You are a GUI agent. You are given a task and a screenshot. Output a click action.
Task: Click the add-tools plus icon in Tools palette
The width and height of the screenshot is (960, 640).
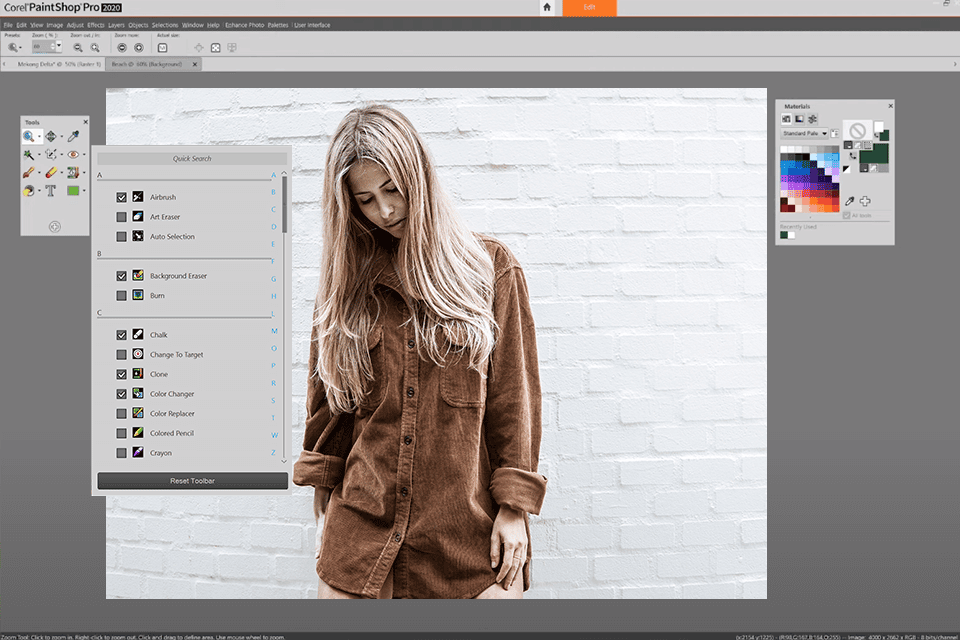54,227
